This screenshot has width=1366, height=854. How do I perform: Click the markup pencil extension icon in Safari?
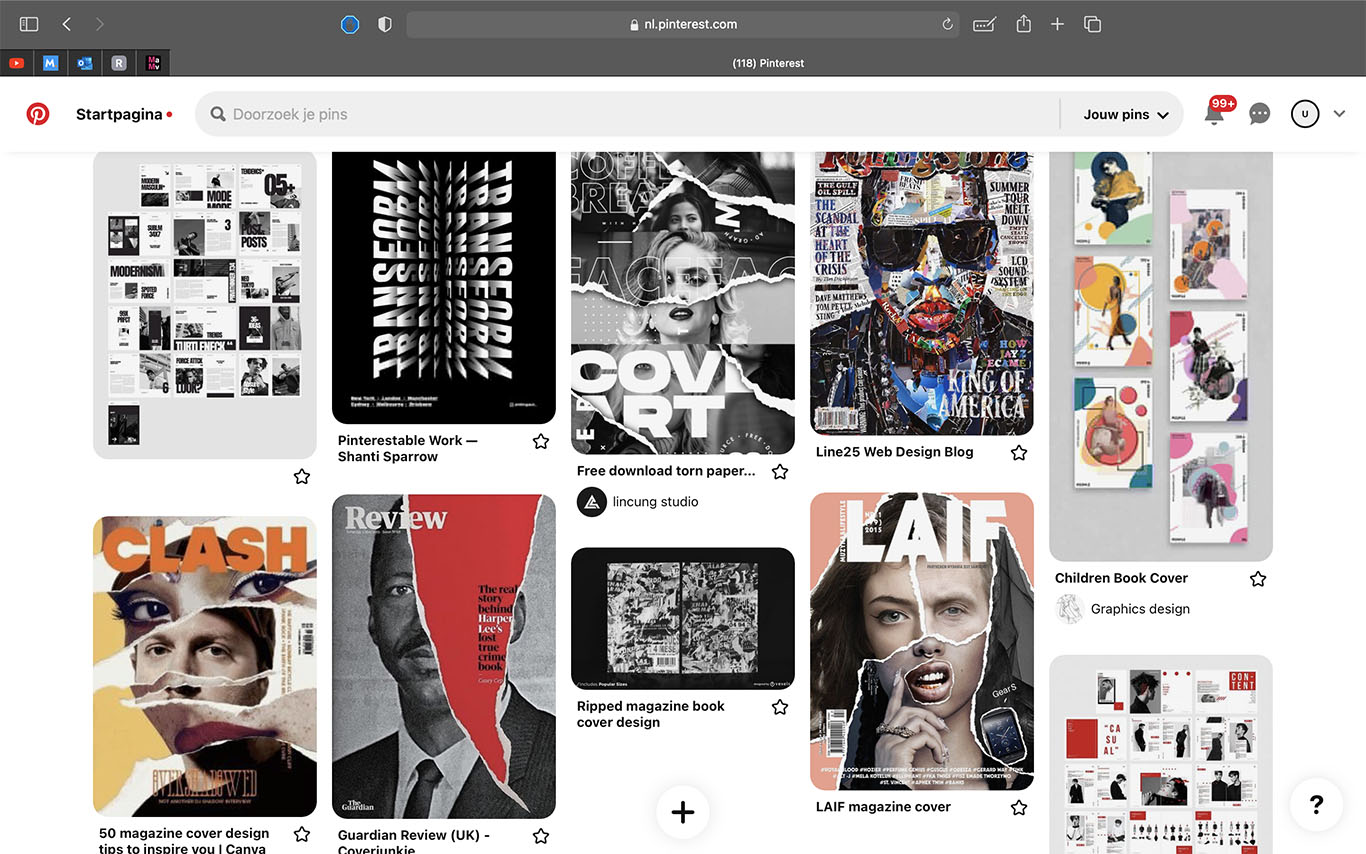(x=984, y=24)
